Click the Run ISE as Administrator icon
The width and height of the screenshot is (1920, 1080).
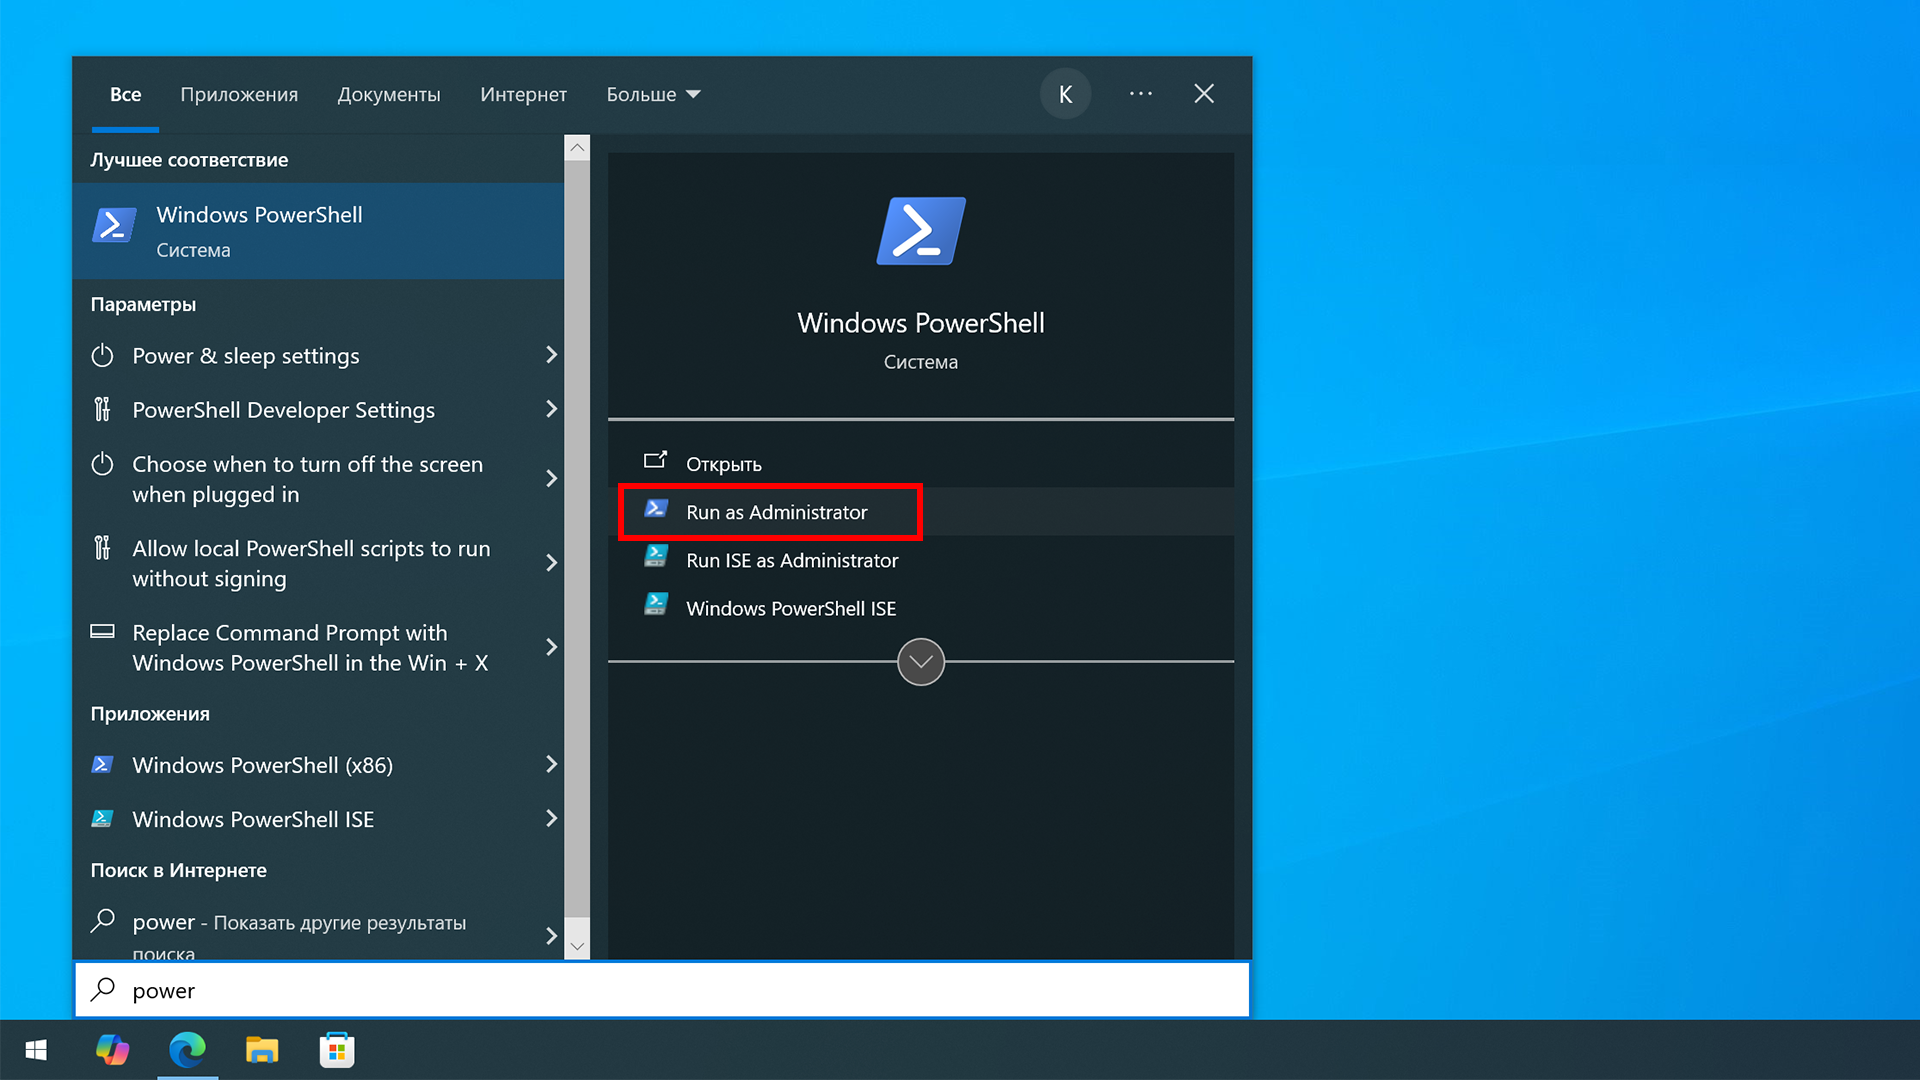coord(656,558)
